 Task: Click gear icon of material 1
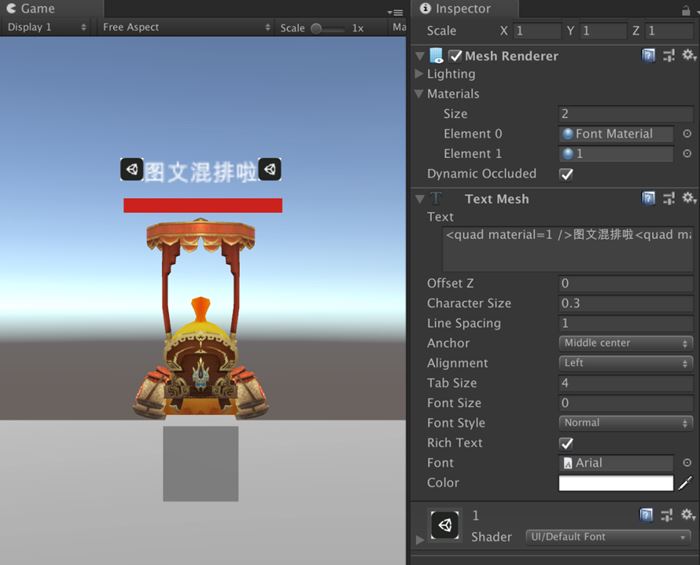(687, 515)
